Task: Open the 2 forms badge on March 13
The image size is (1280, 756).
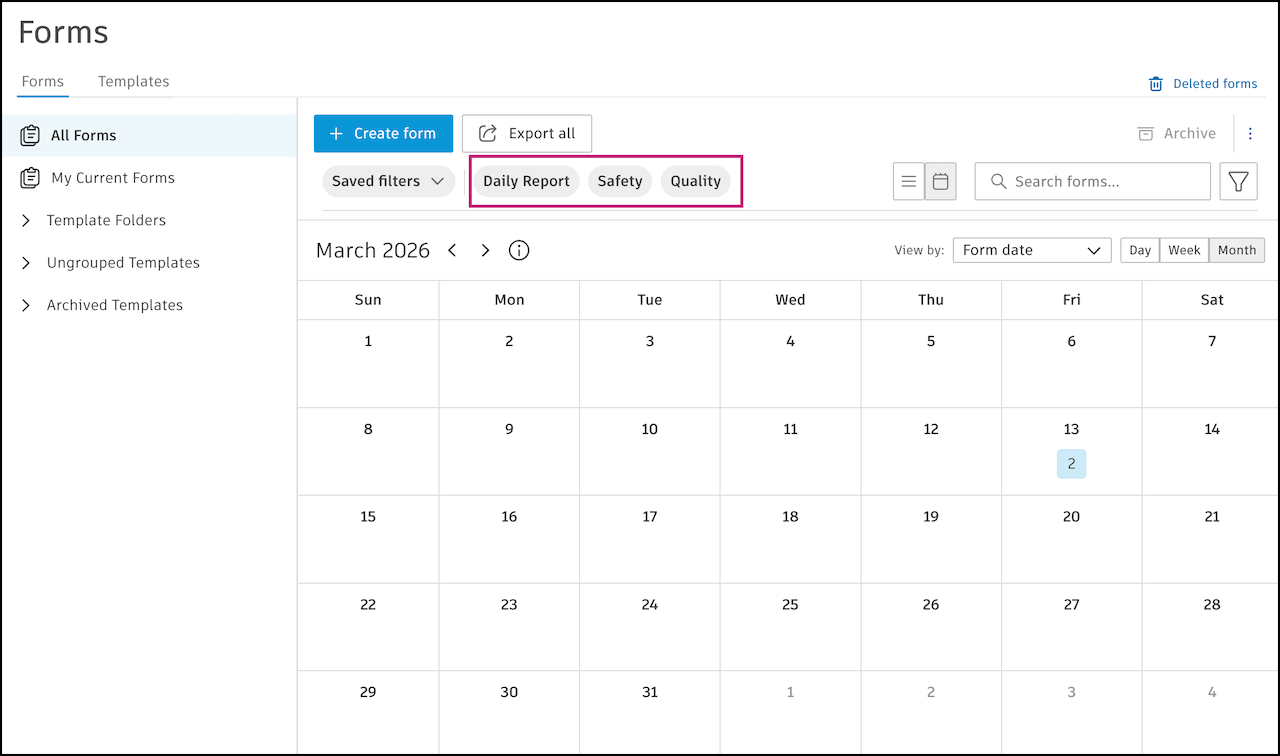Action: [x=1071, y=464]
